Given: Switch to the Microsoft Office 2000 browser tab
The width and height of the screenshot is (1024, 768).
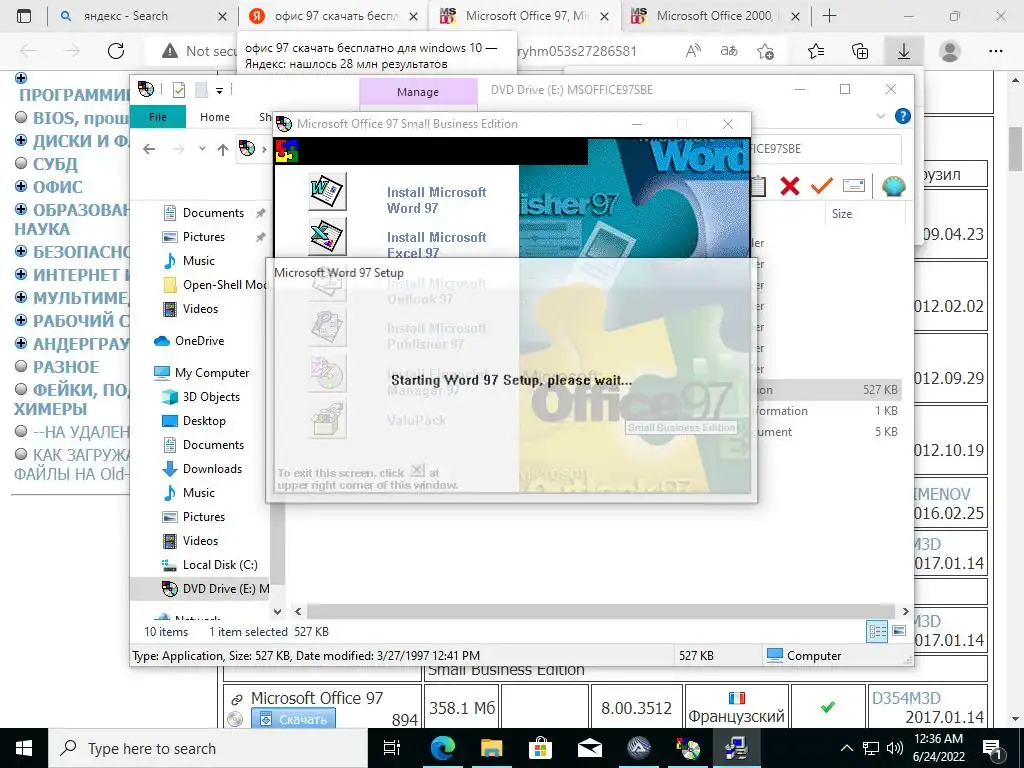Looking at the screenshot, I should tap(715, 16).
